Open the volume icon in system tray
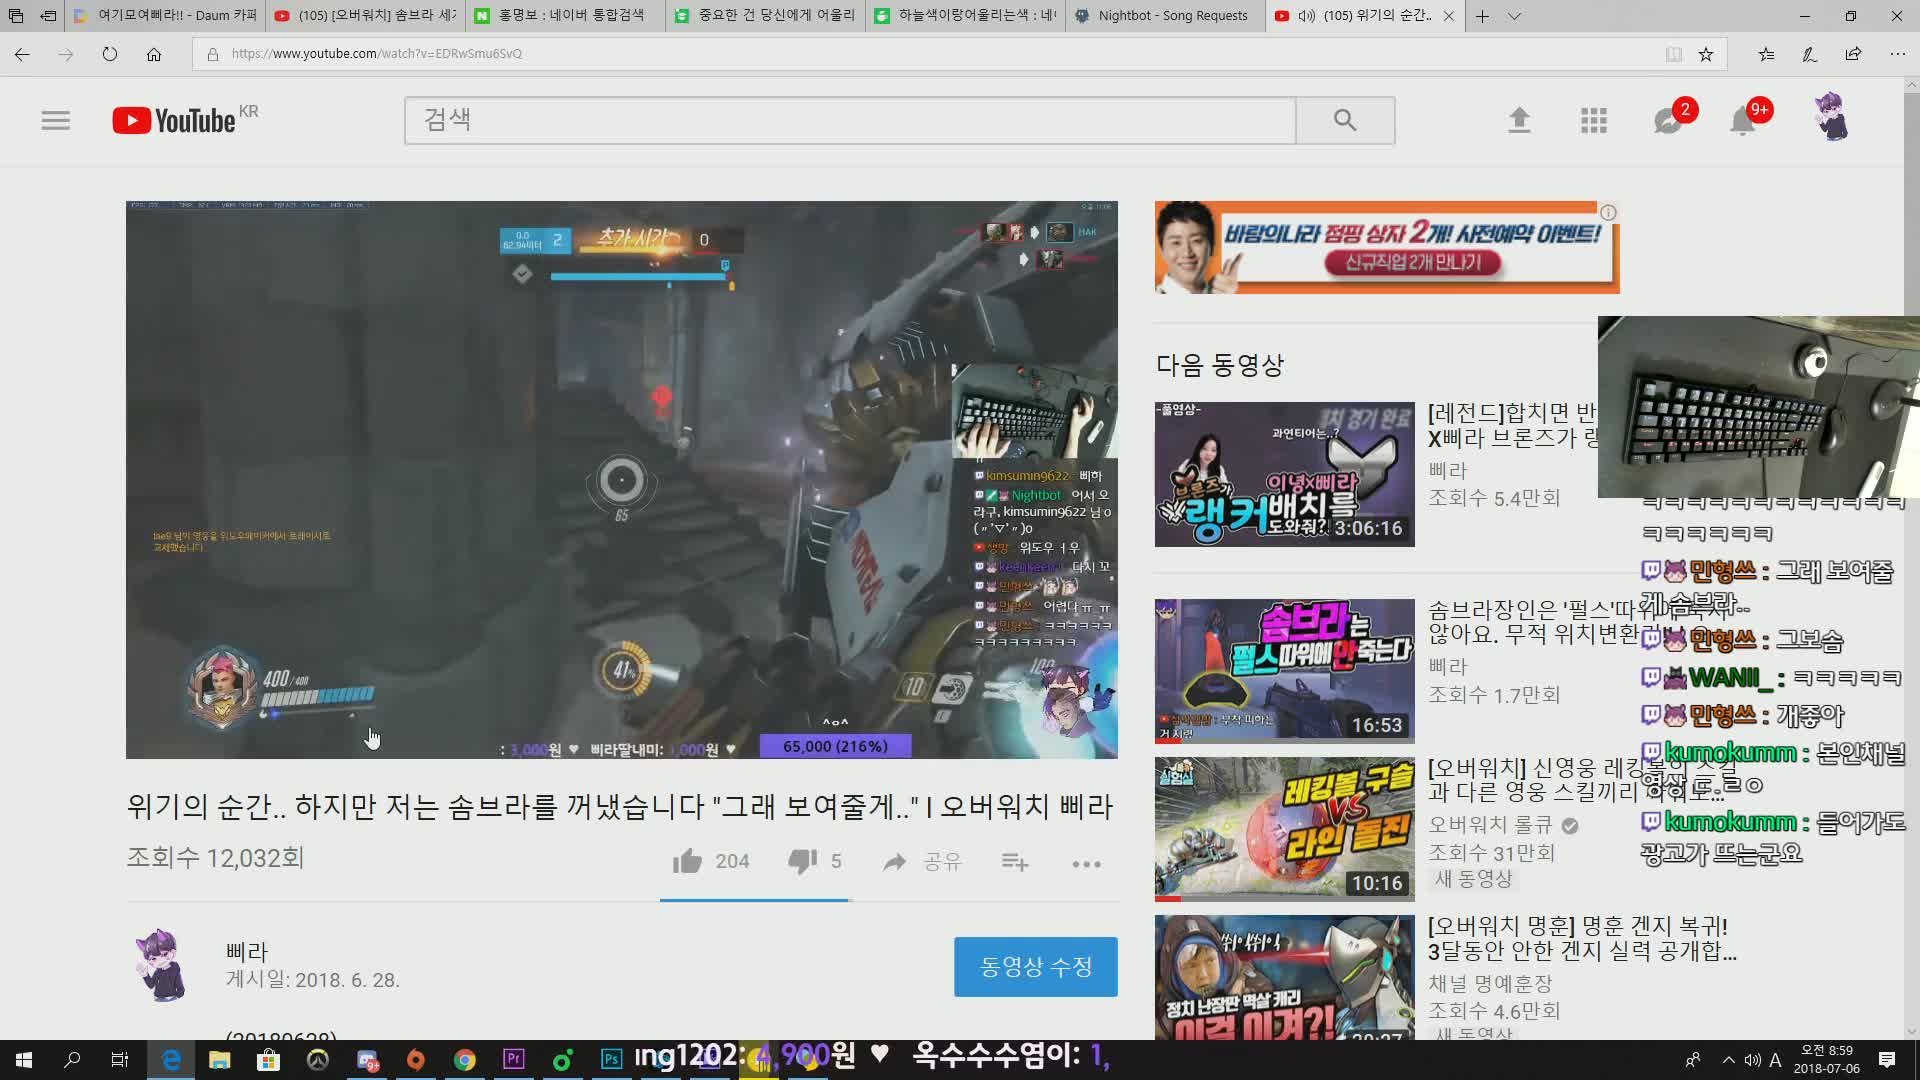1920x1080 pixels. tap(1752, 1060)
